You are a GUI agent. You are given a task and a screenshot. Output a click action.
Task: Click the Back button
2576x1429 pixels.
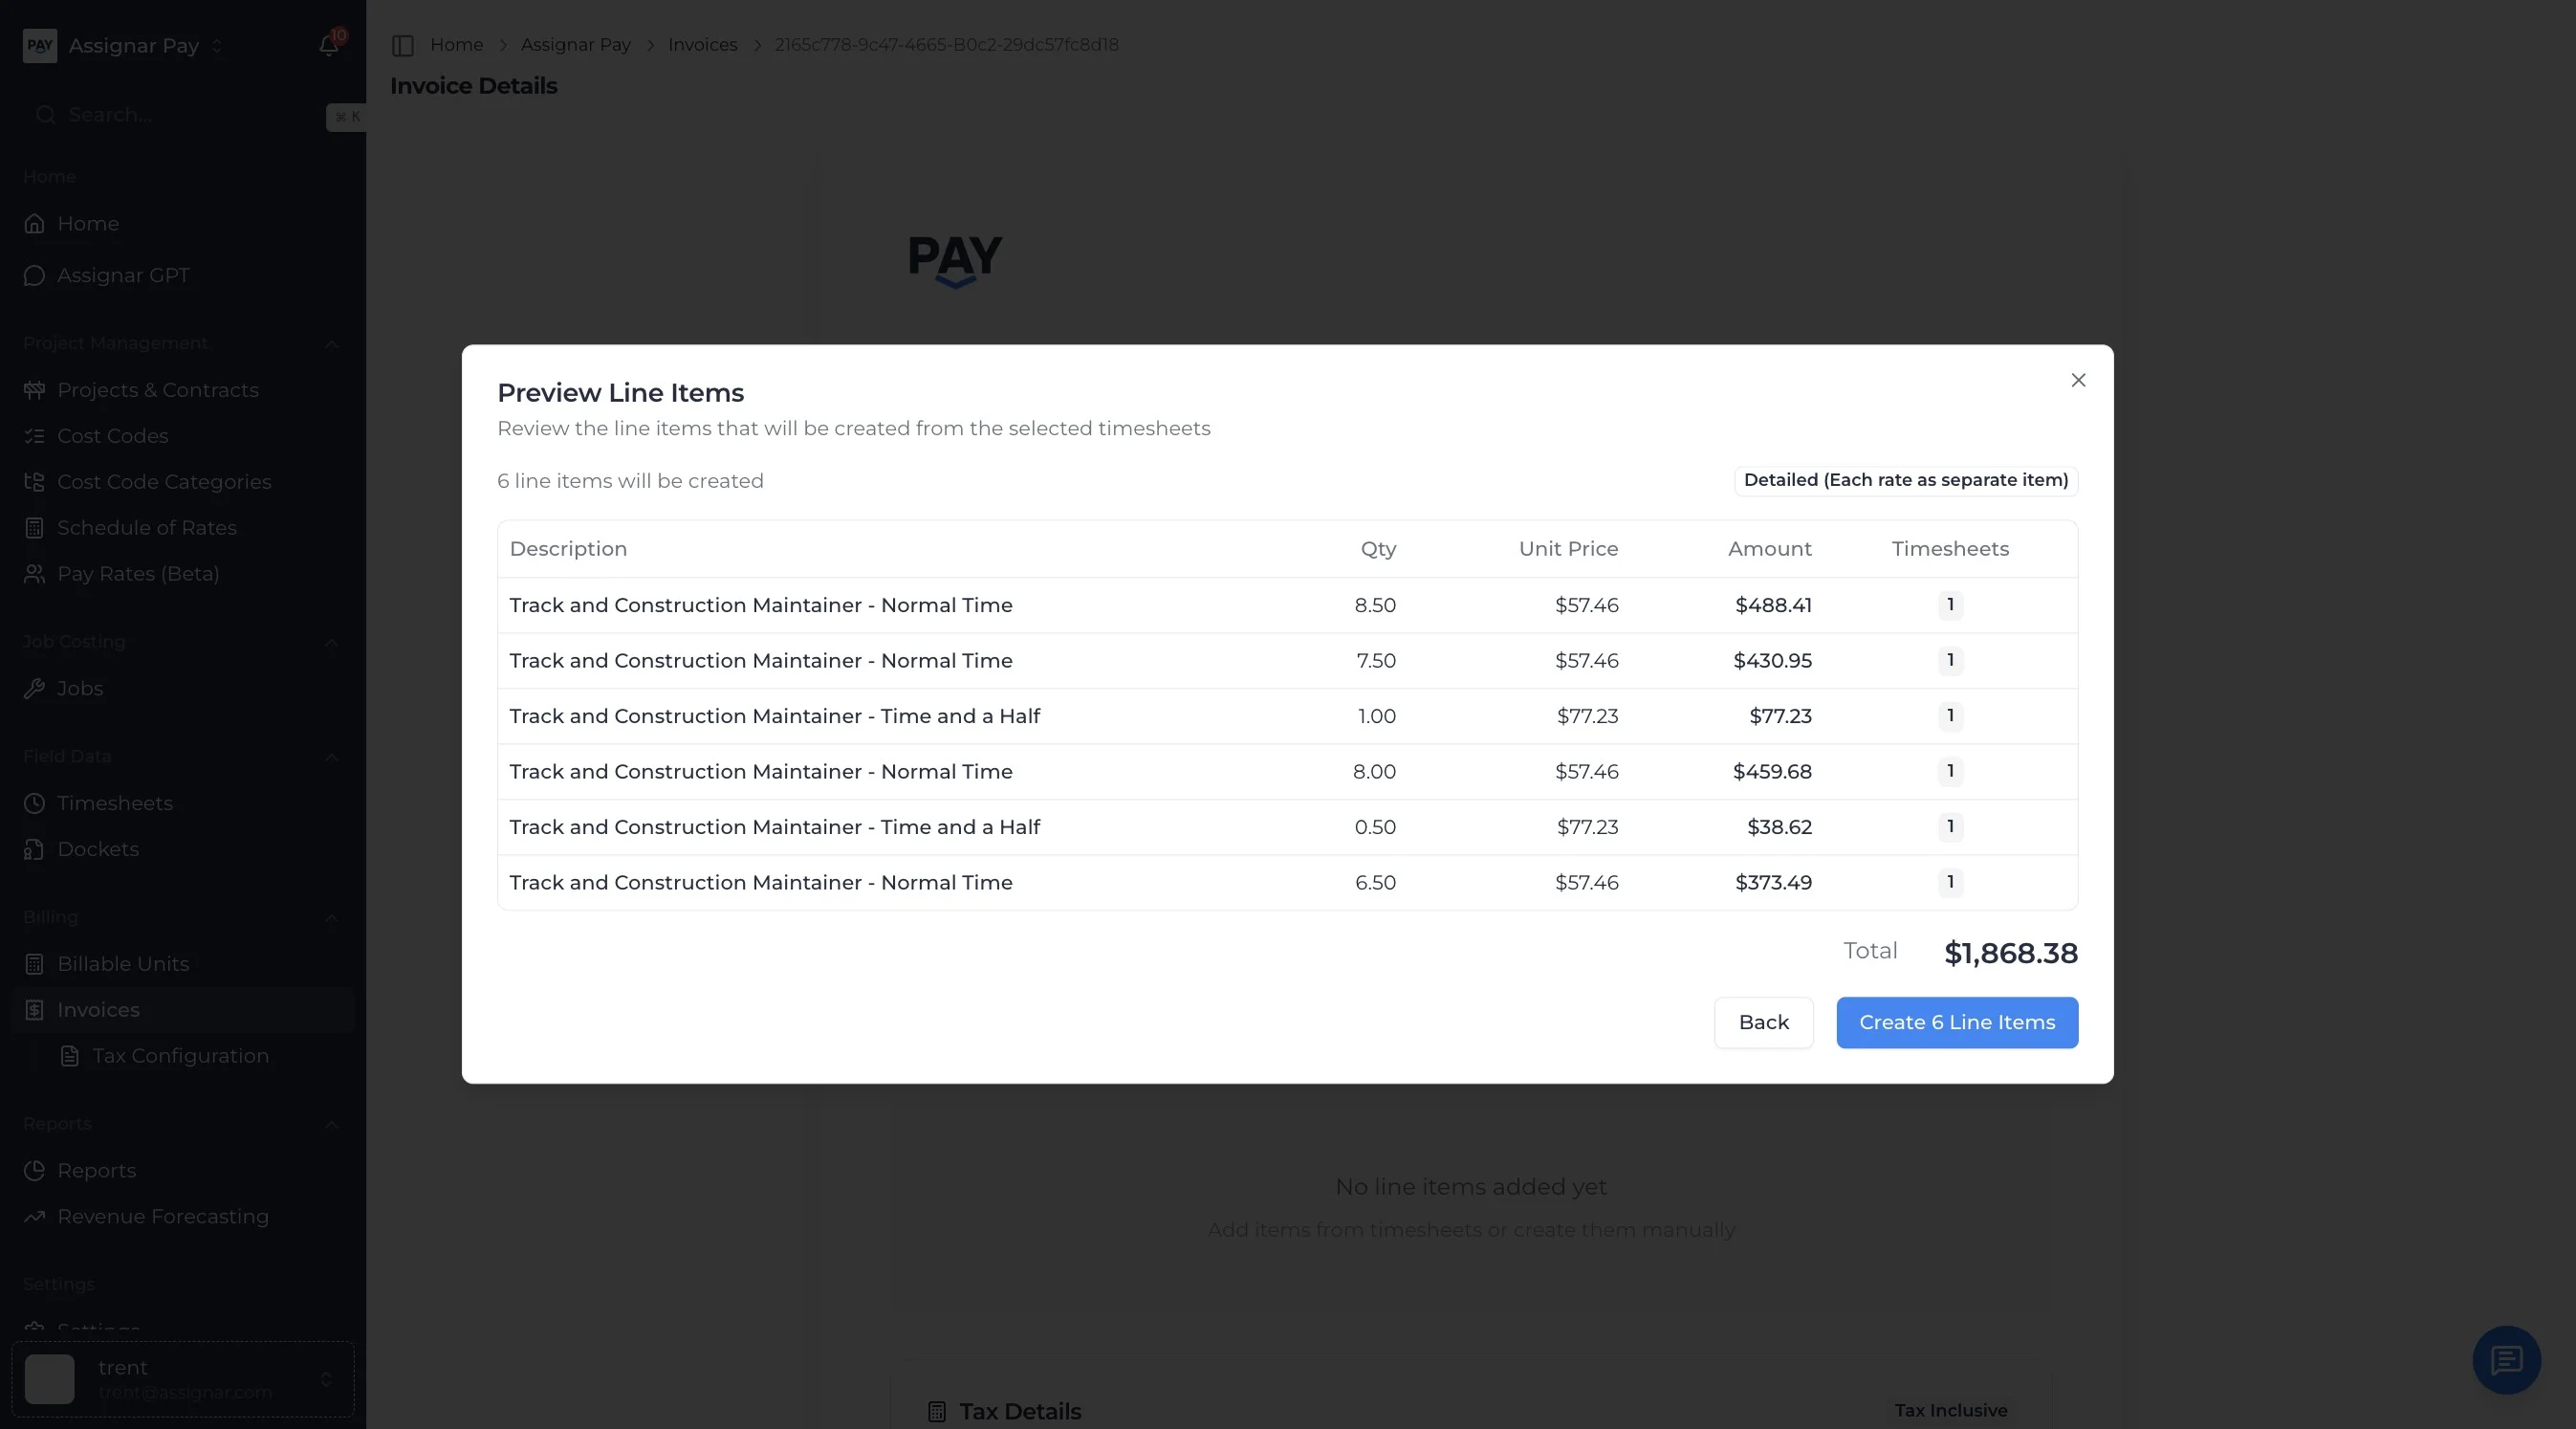tap(1763, 1022)
